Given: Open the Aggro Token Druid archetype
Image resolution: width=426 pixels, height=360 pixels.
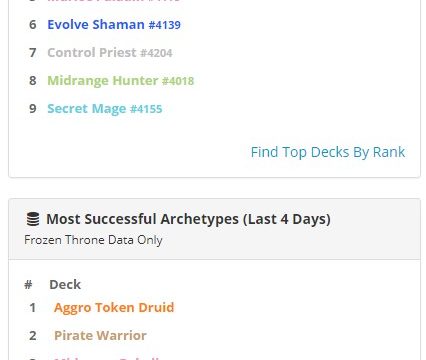Looking at the screenshot, I should [x=114, y=308].
